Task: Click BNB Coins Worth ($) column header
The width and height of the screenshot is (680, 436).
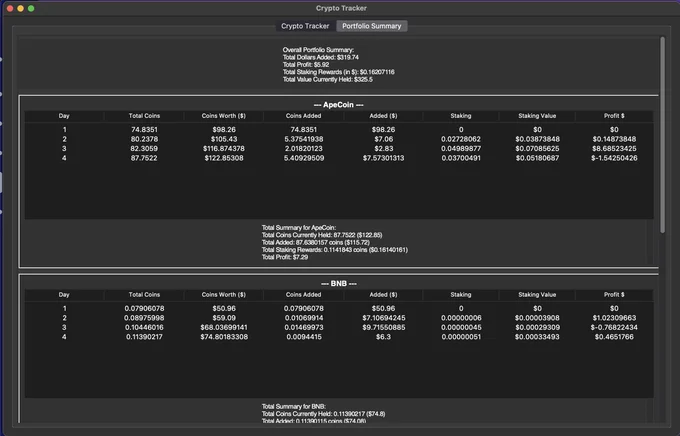Action: coord(224,295)
